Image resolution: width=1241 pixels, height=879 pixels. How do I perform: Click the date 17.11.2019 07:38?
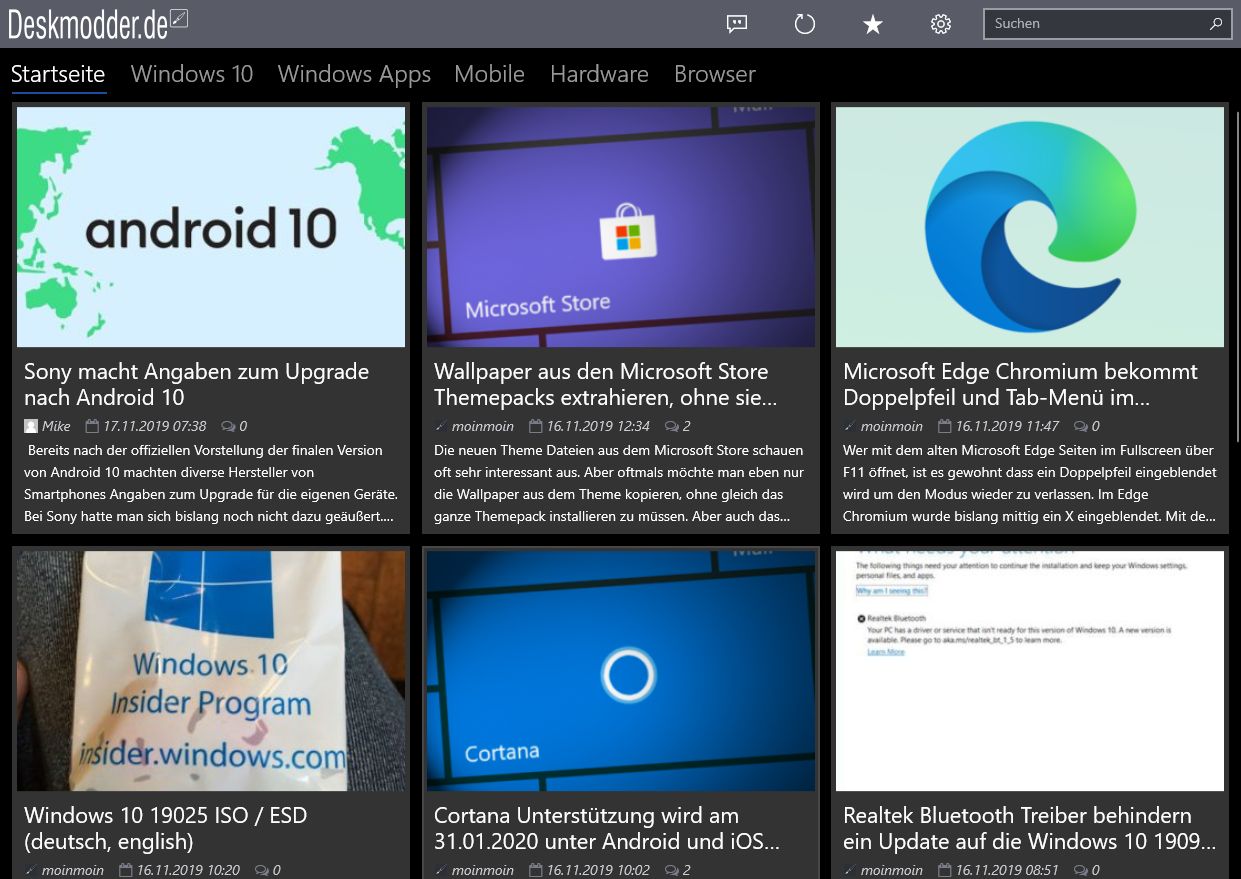tap(155, 426)
